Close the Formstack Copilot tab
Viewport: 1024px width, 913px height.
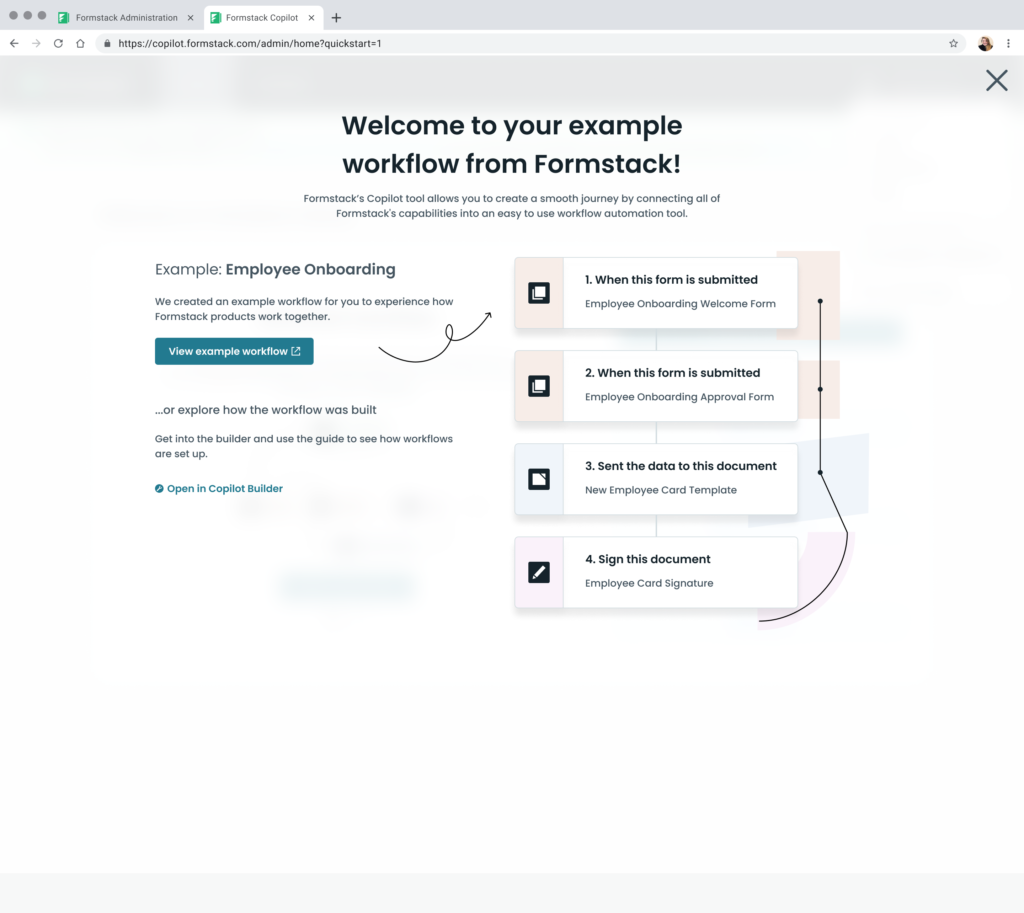pos(312,18)
